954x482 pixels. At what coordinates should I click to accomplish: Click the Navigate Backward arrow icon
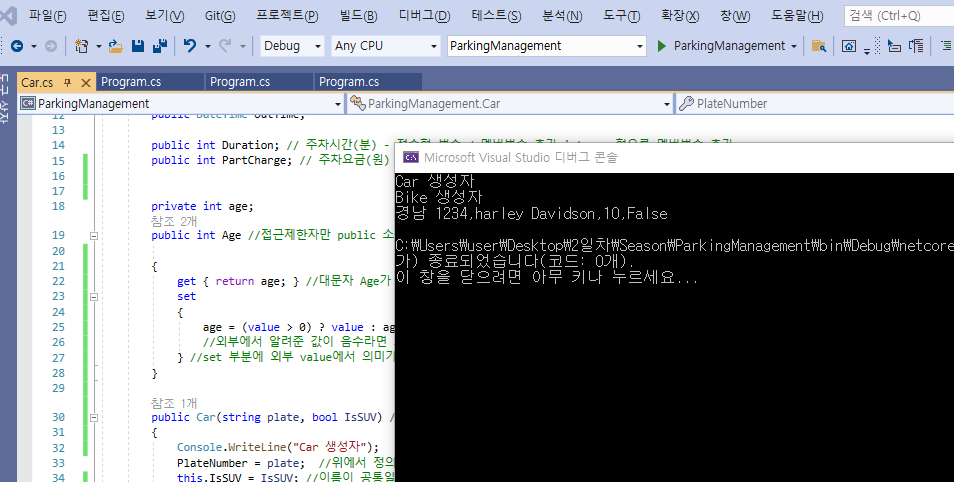17,46
